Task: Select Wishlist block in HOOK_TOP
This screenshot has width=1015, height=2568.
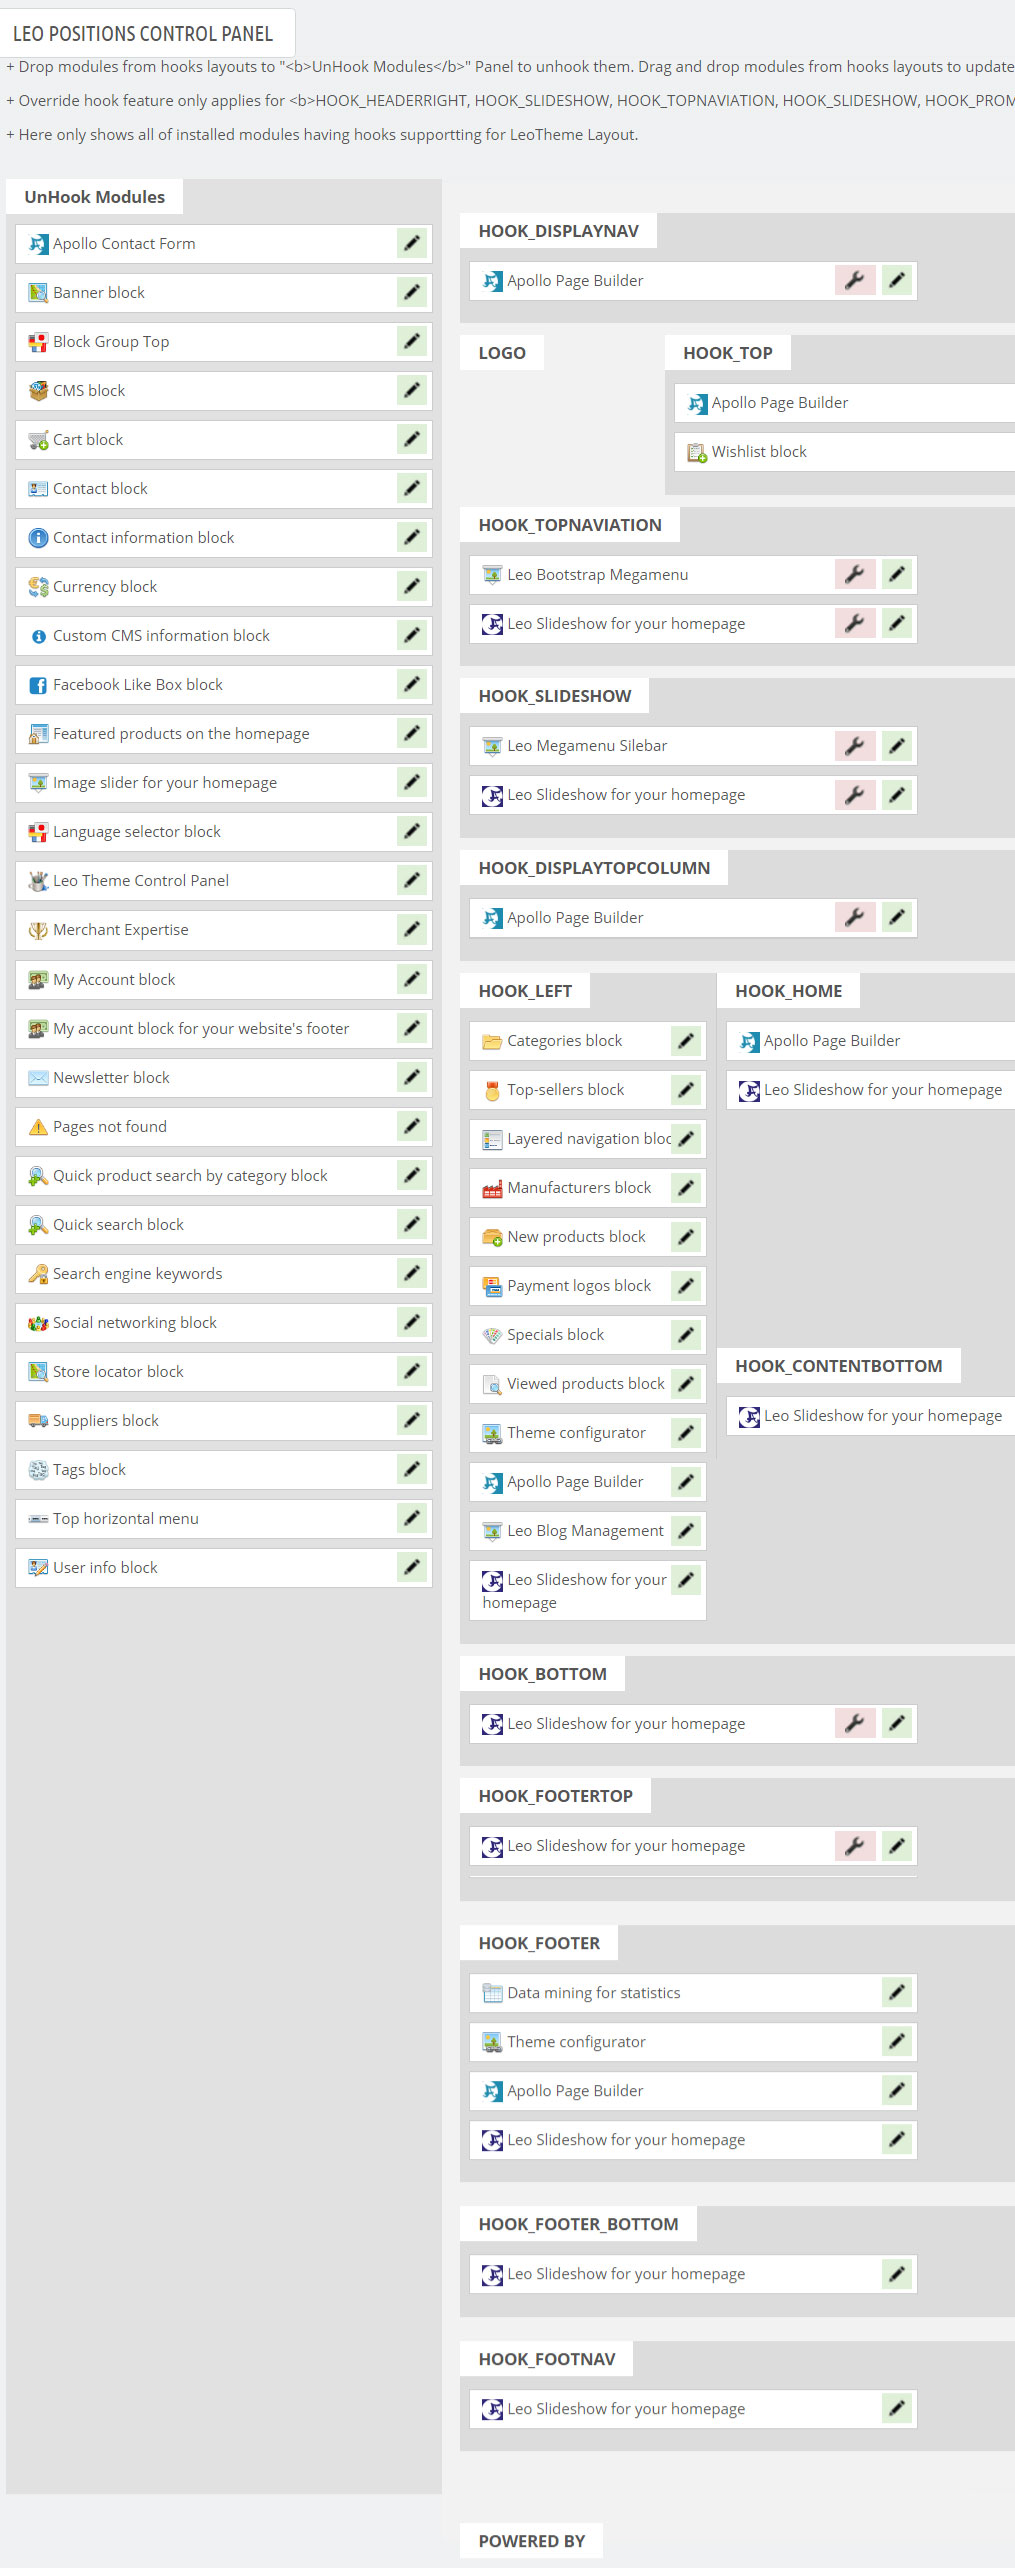Action: (x=759, y=452)
